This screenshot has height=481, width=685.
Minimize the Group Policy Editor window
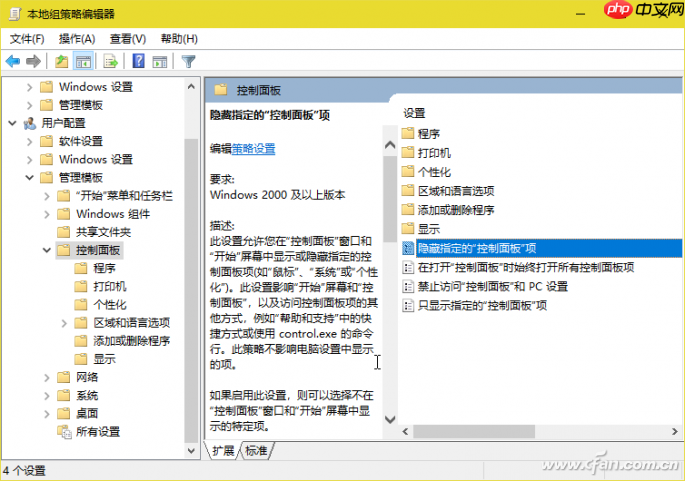coord(580,14)
